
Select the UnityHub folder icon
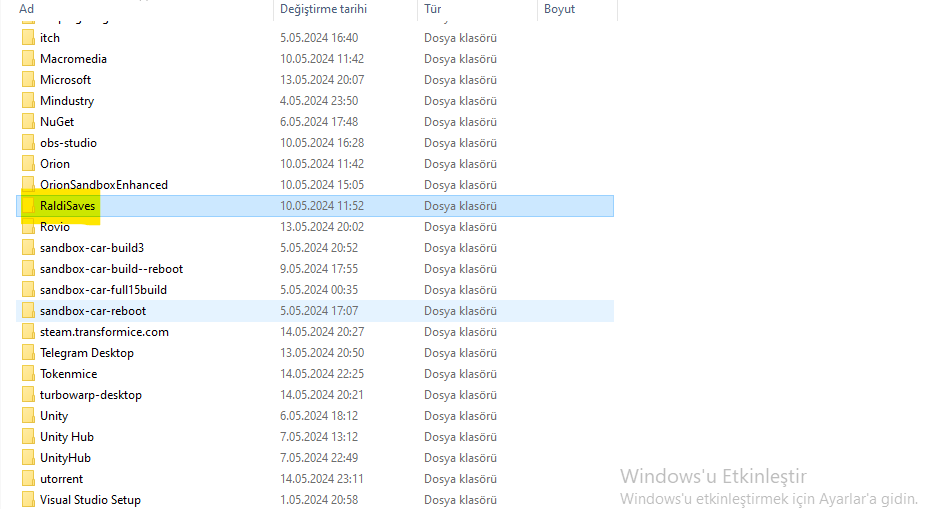pos(28,458)
